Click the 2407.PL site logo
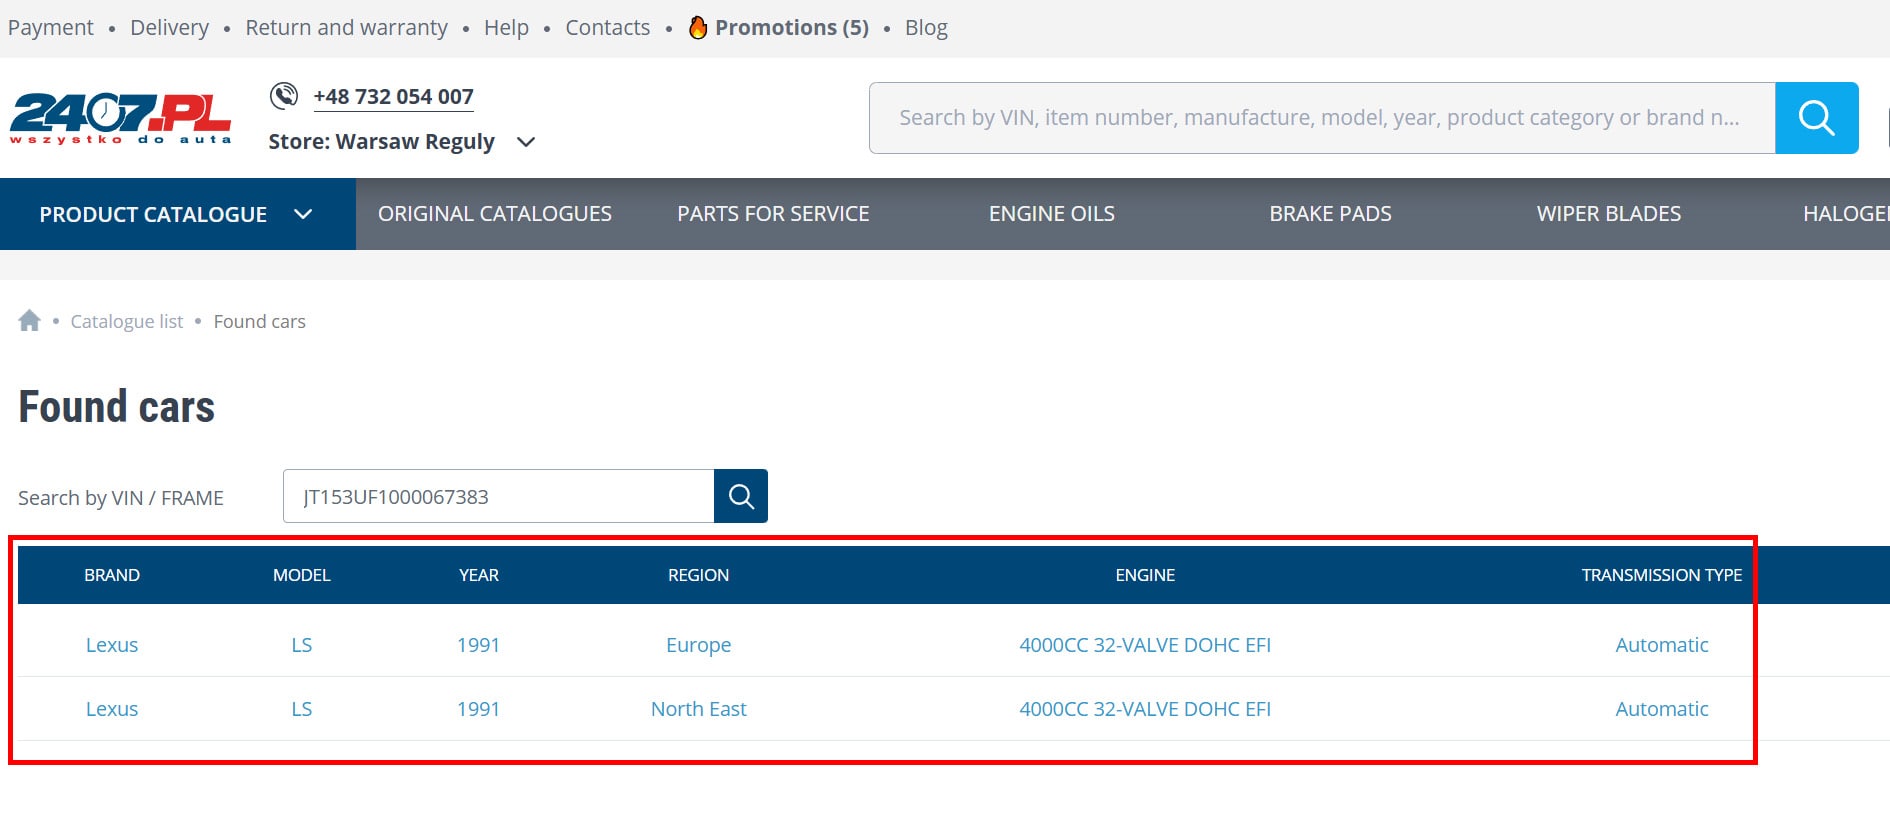Image resolution: width=1890 pixels, height=828 pixels. pos(121,118)
